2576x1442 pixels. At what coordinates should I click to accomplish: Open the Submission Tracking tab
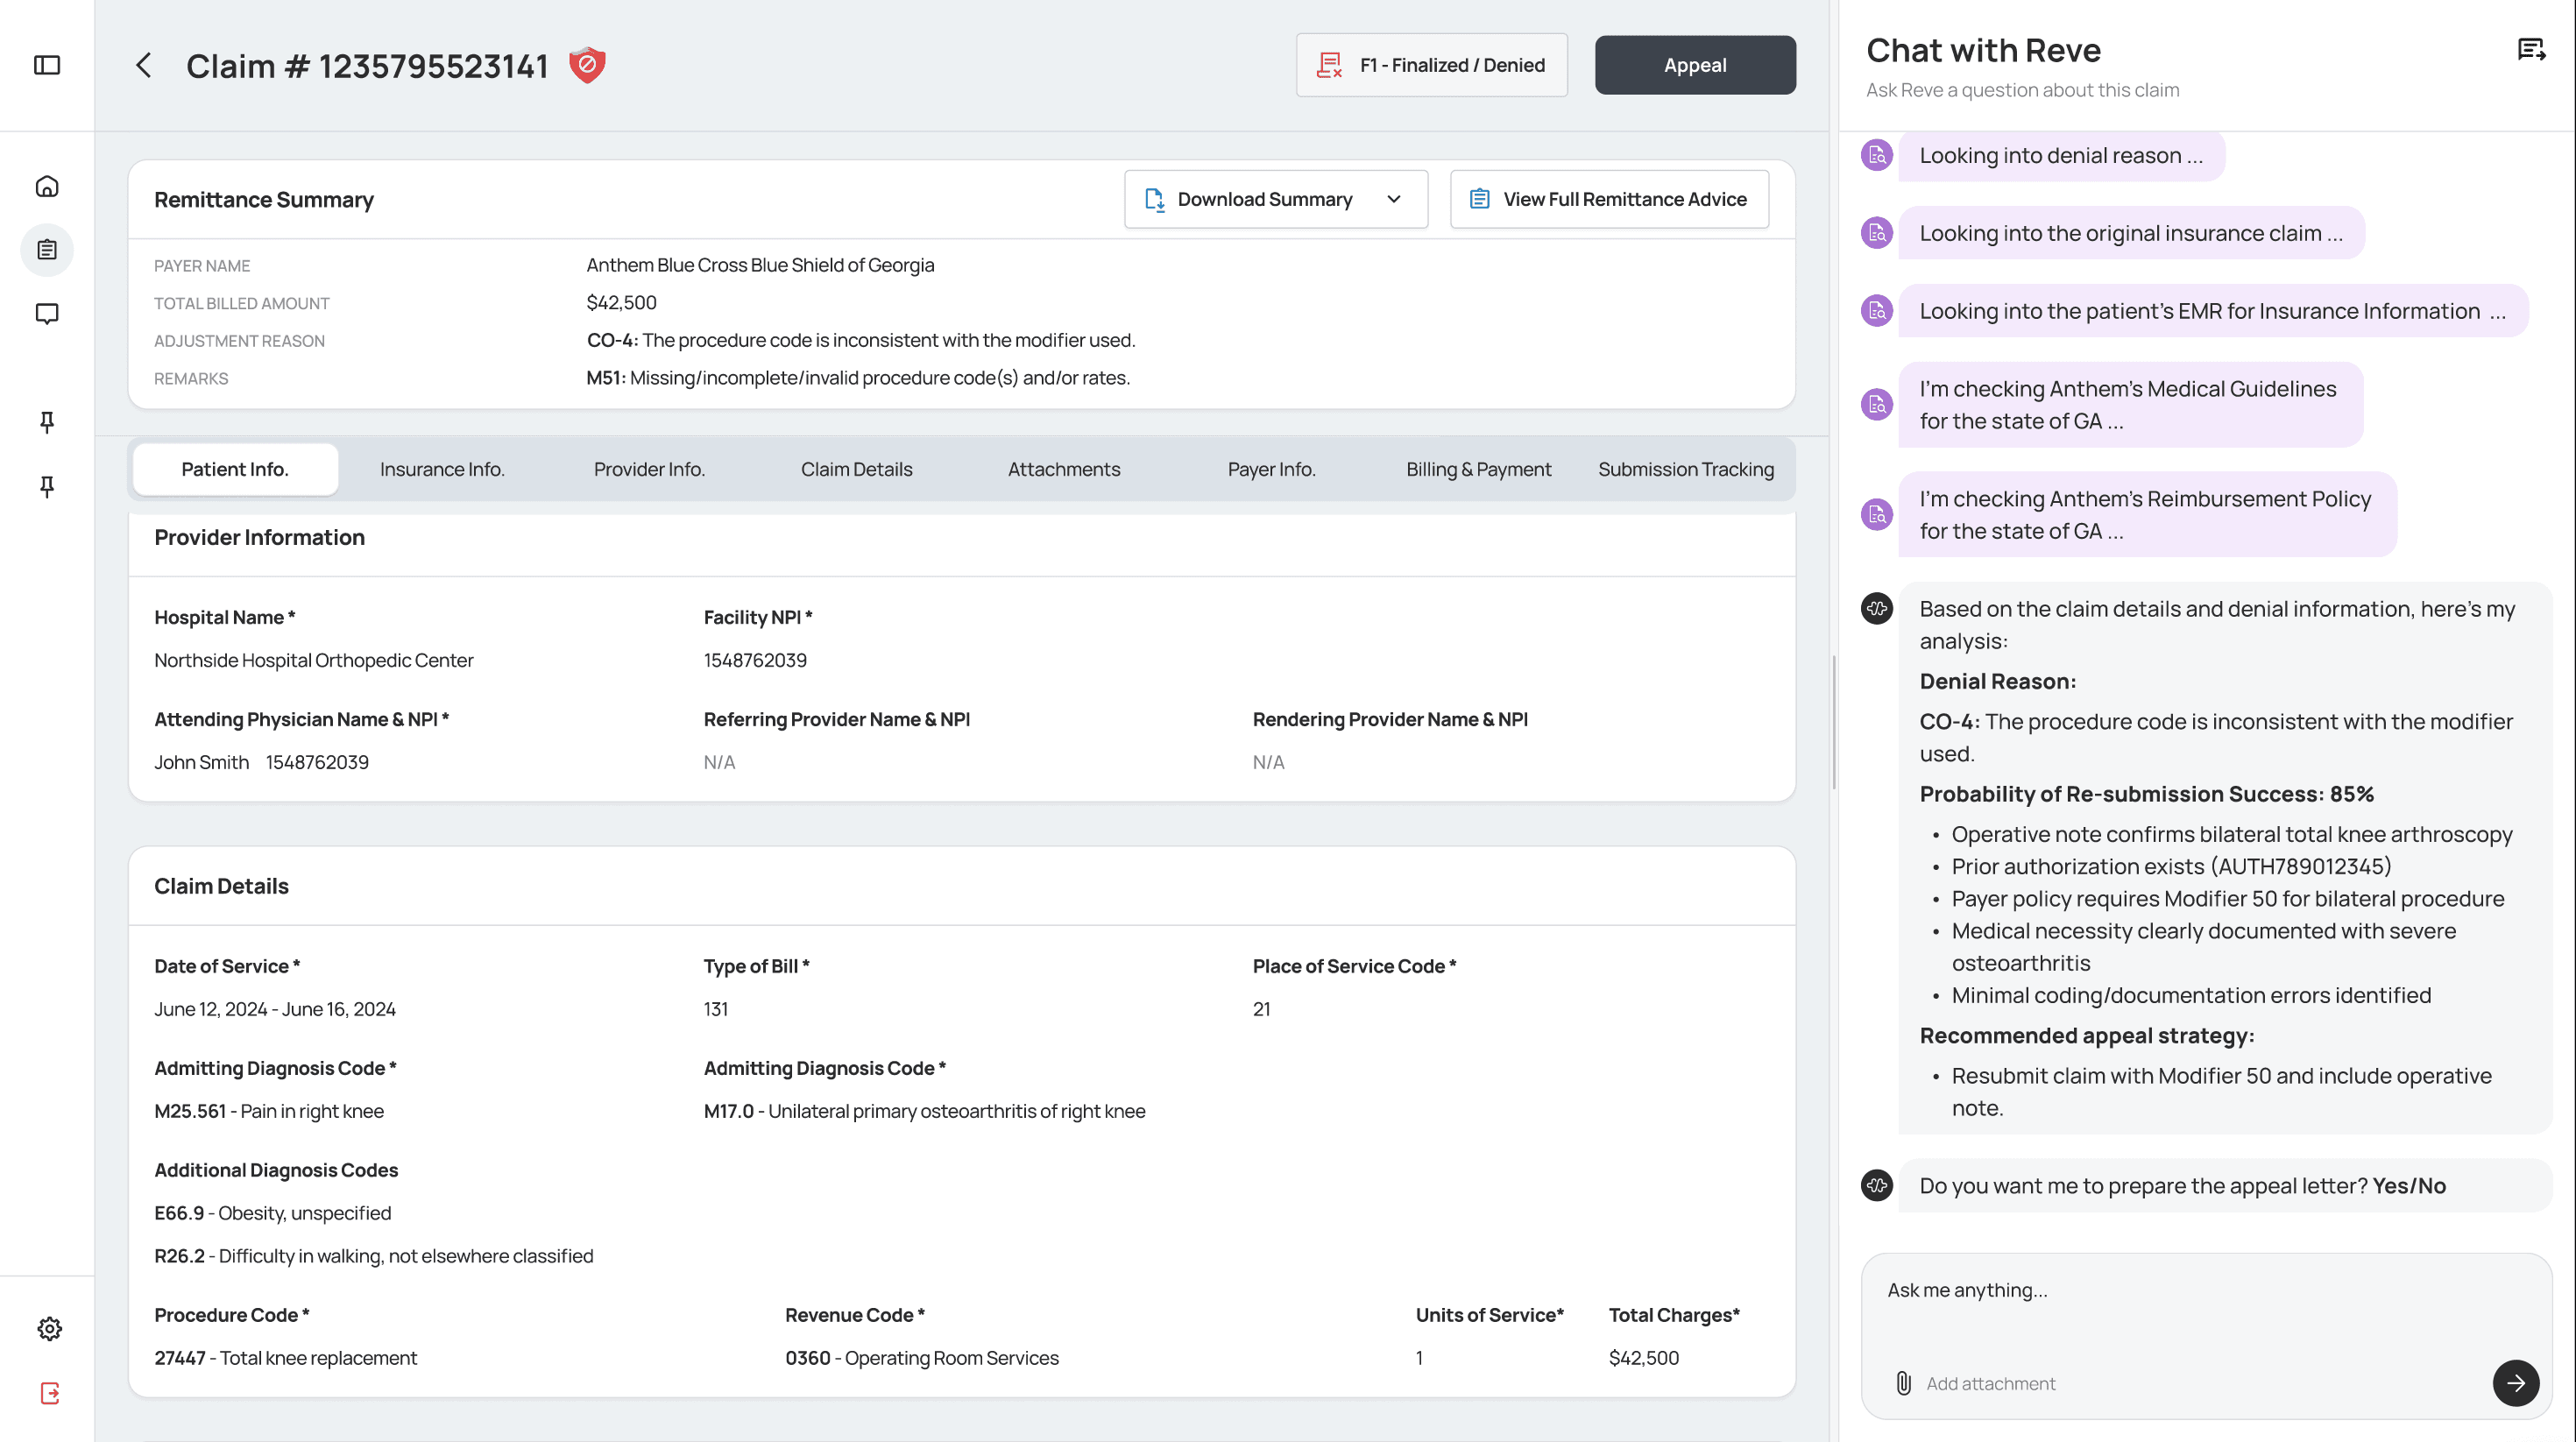(1686, 468)
